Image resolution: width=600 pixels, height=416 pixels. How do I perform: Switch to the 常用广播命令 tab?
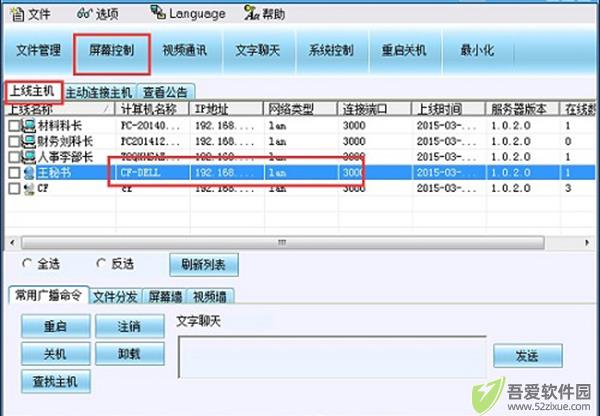[x=49, y=295]
